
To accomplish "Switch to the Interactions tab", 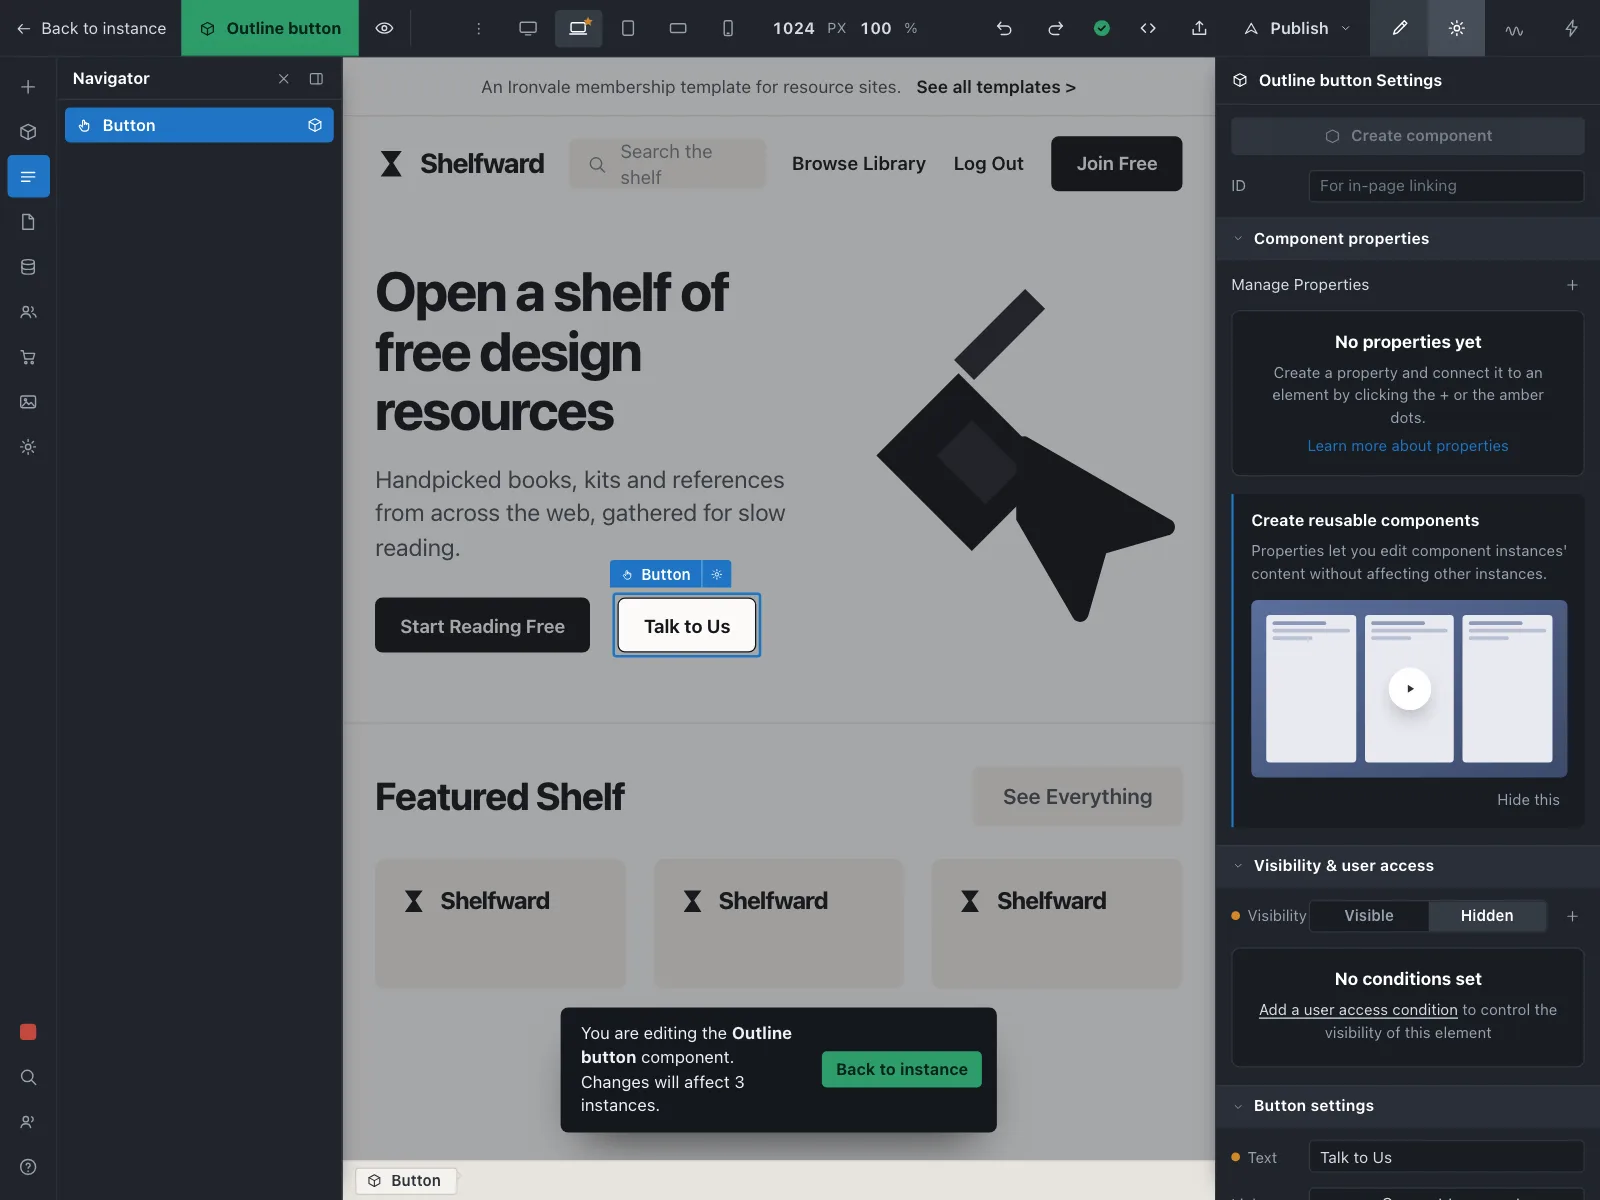I will 1514,28.
